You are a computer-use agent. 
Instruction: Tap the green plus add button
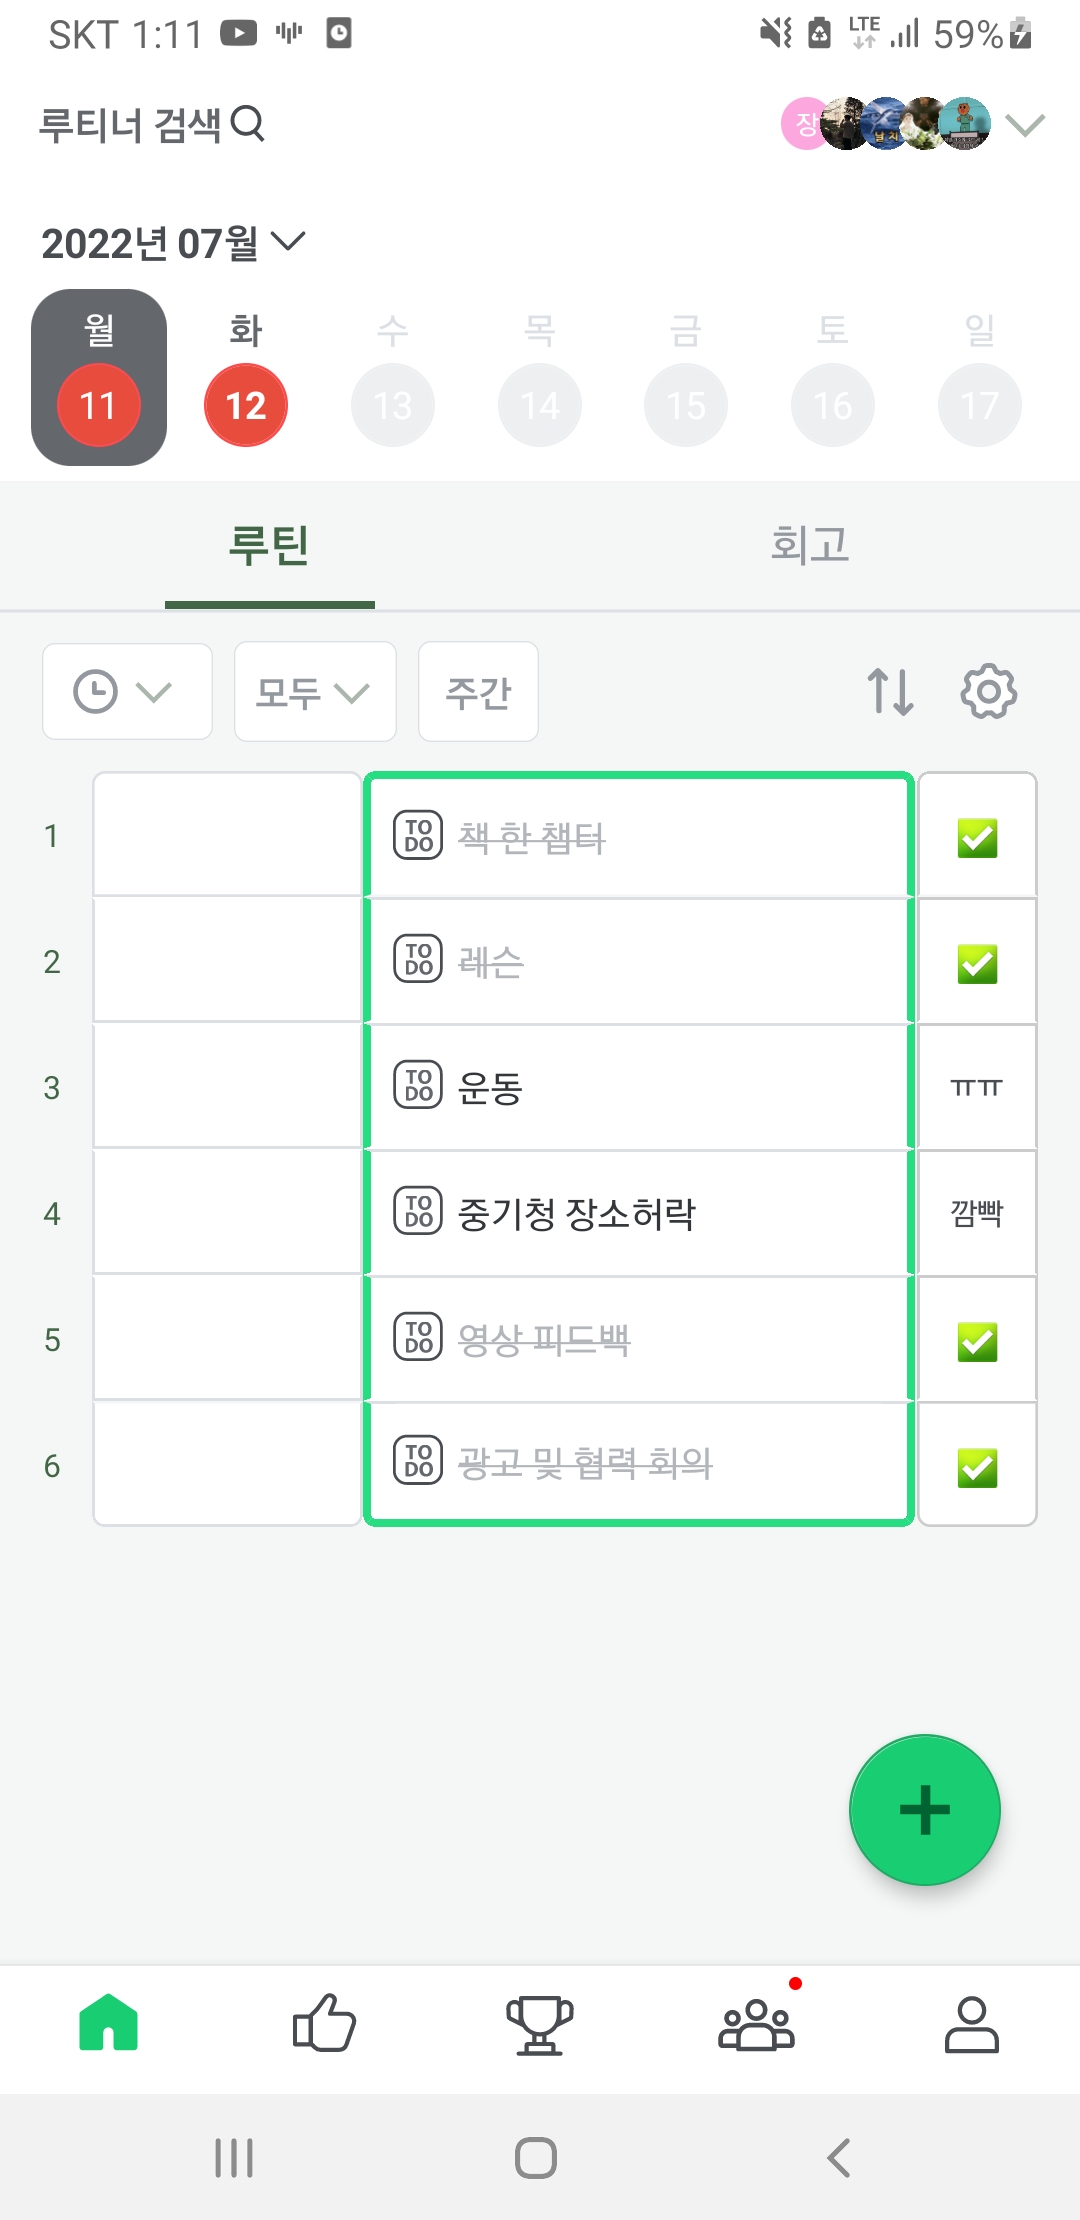click(924, 1809)
